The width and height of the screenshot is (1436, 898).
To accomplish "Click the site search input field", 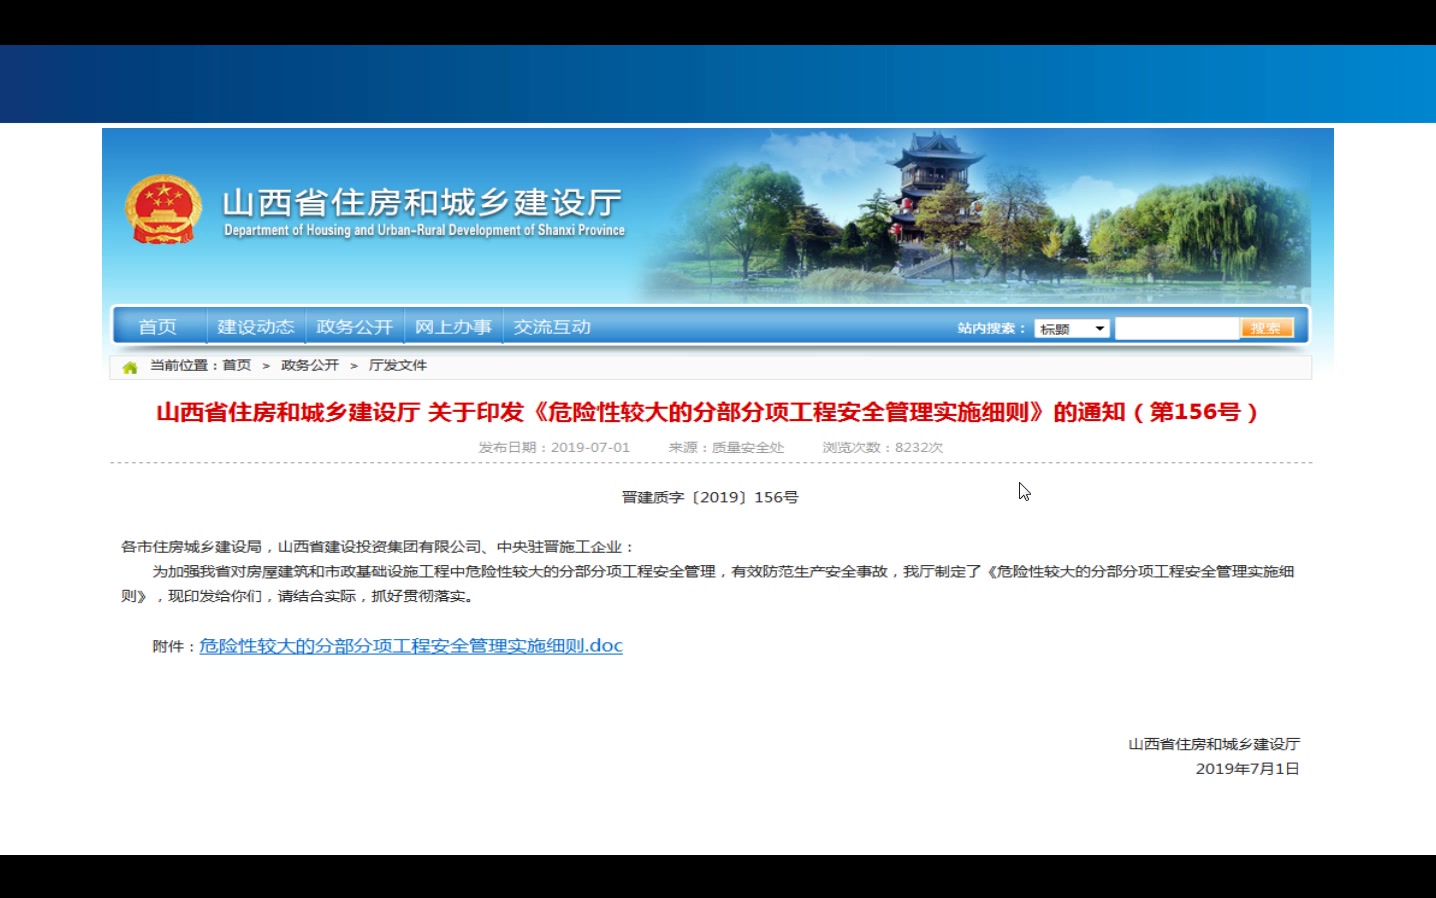I will coord(1177,329).
